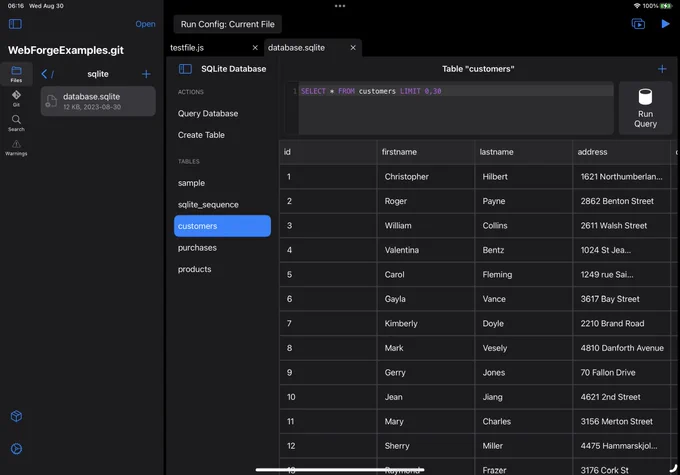Select the cell containing Carol
The height and width of the screenshot is (475, 680).
tap(426, 275)
